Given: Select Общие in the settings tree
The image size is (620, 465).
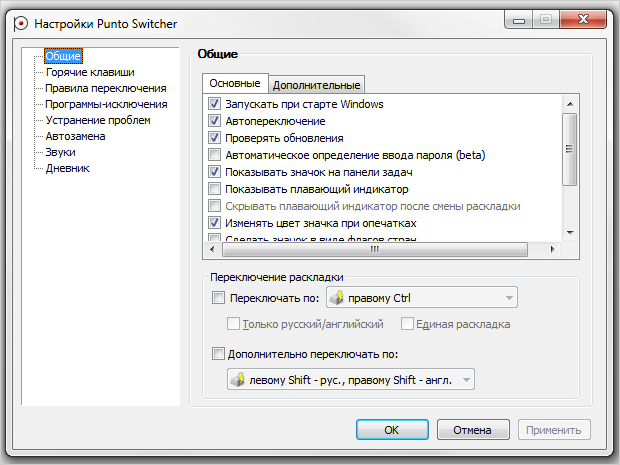Looking at the screenshot, I should 63,56.
